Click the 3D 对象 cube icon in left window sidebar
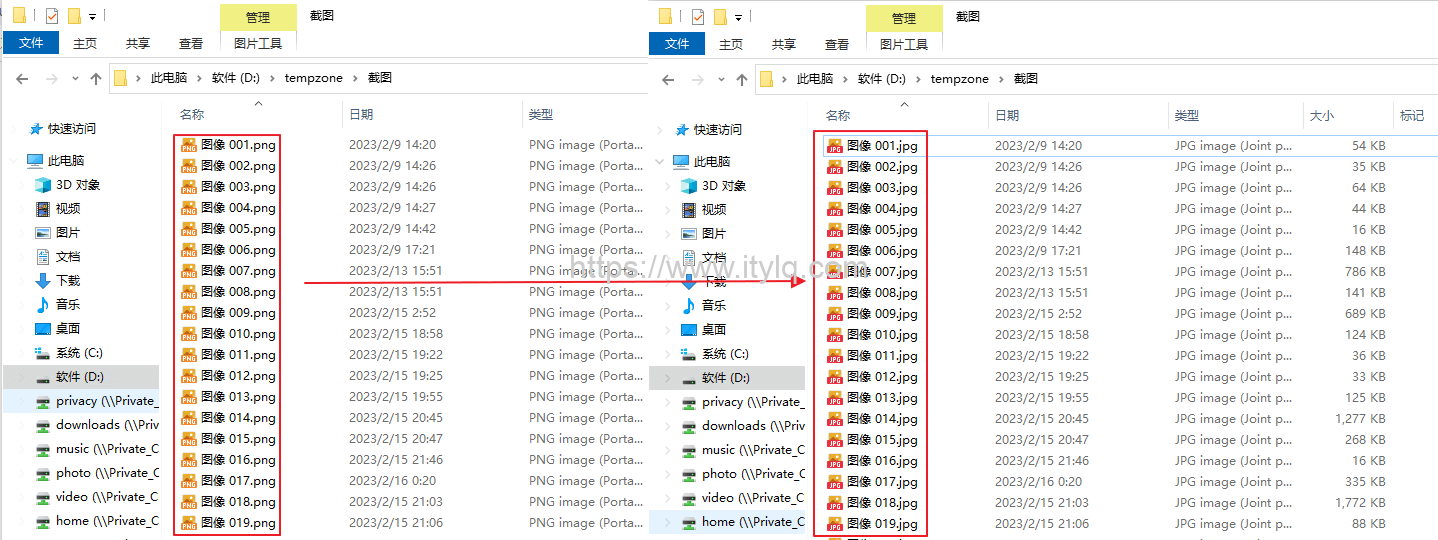 pyautogui.click(x=43, y=185)
